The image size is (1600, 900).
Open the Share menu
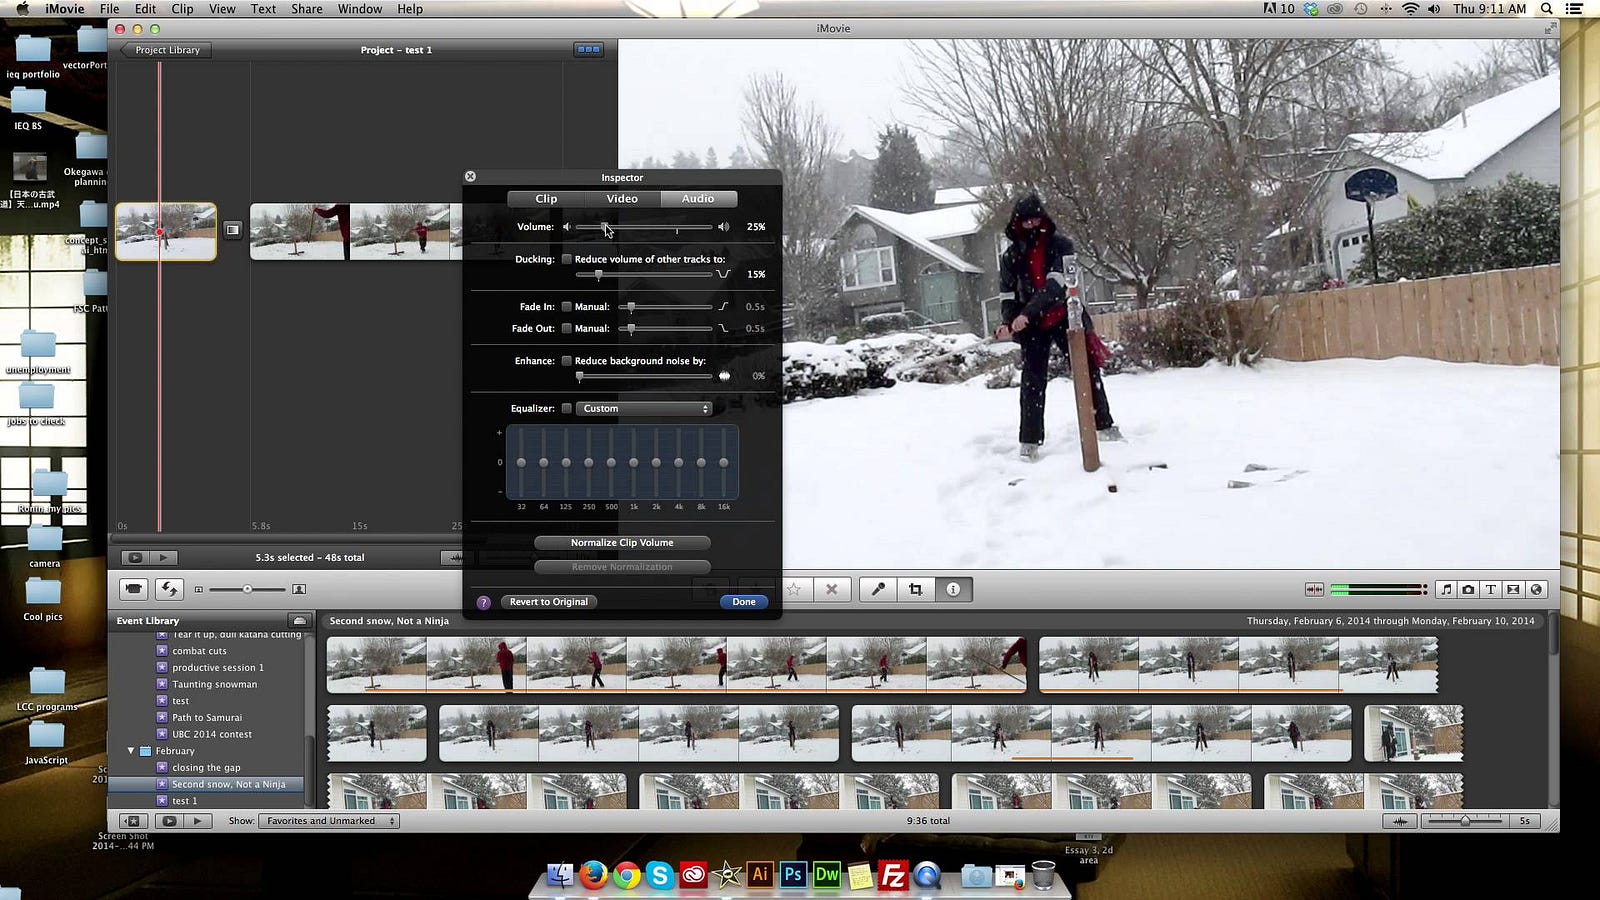click(307, 9)
